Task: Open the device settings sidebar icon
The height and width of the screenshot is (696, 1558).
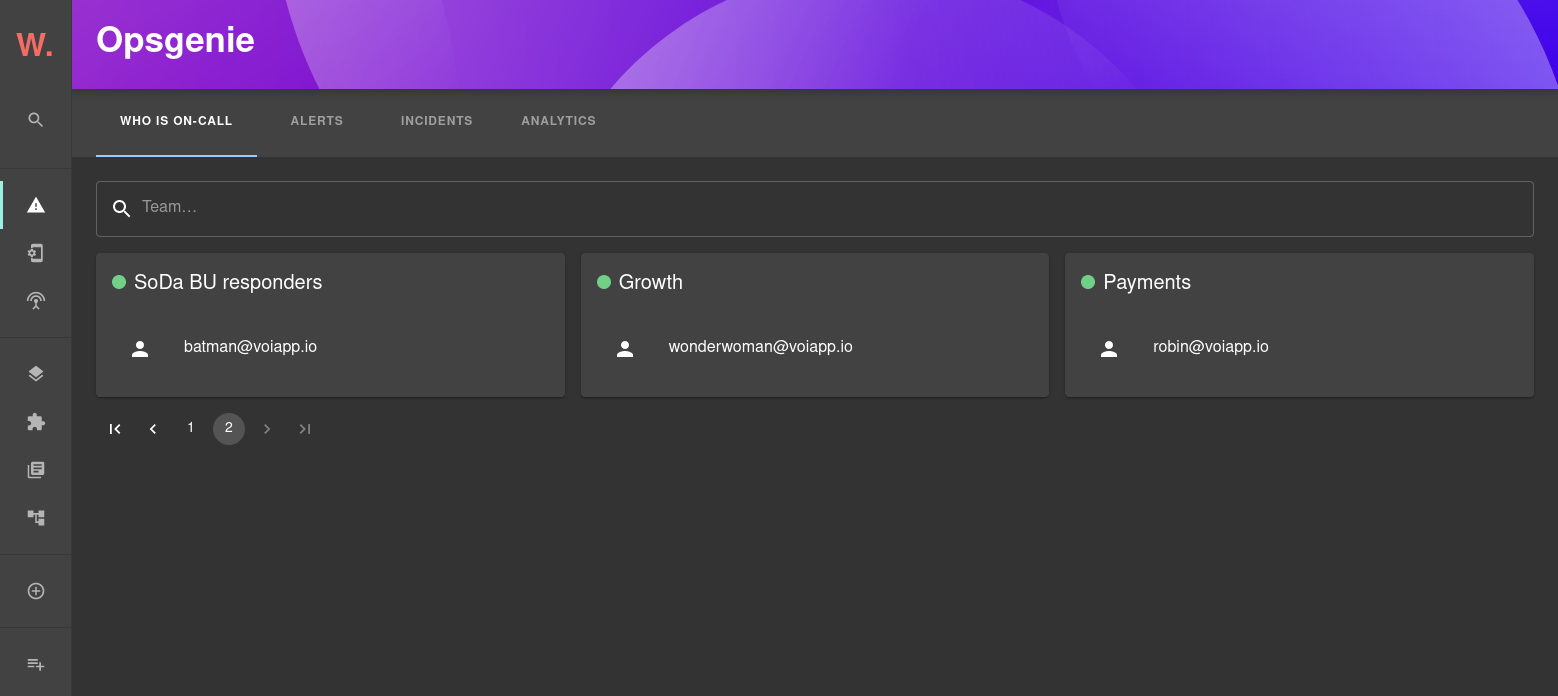Action: pos(36,253)
